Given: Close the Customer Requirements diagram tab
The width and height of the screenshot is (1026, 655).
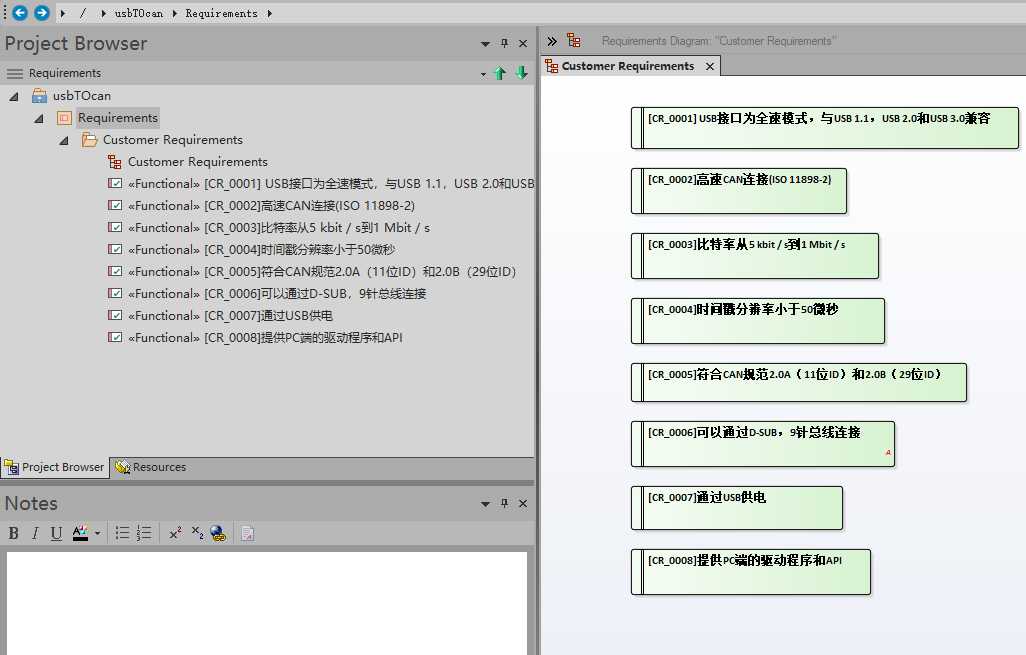Looking at the screenshot, I should pos(710,66).
